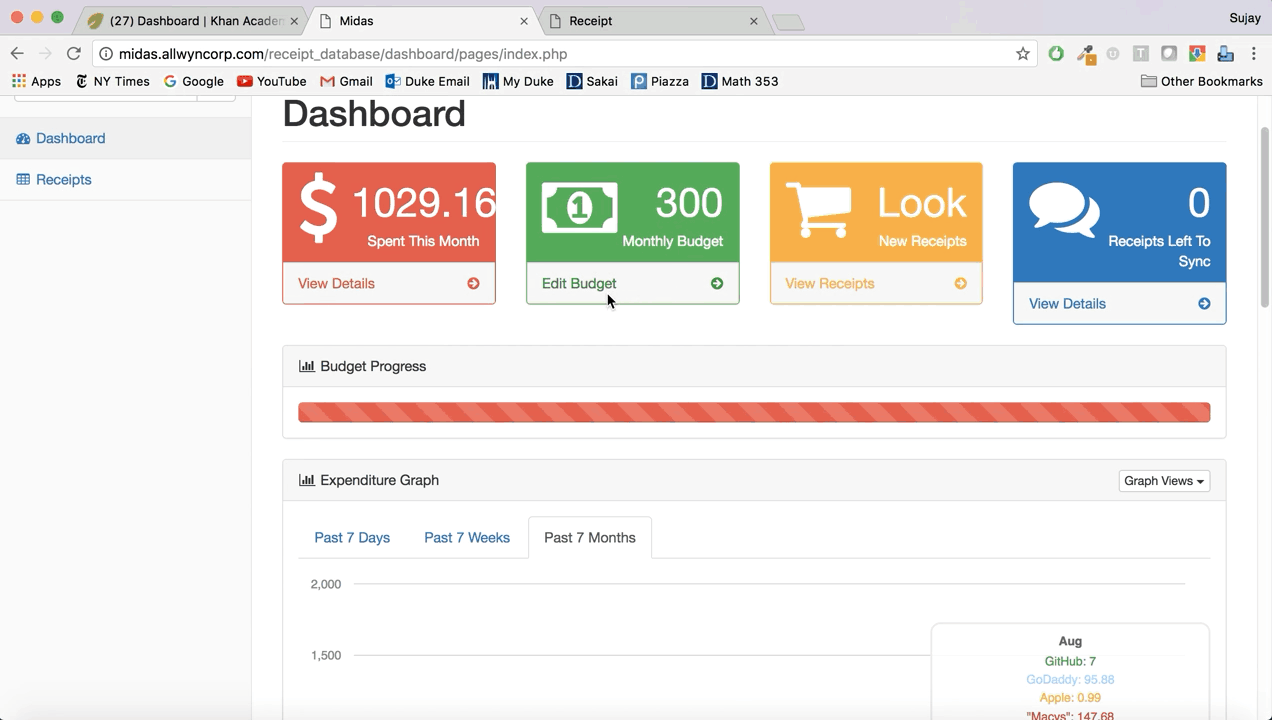Click the Apple: 0.99 tooltip entry
The image size is (1272, 720).
pyautogui.click(x=1070, y=697)
